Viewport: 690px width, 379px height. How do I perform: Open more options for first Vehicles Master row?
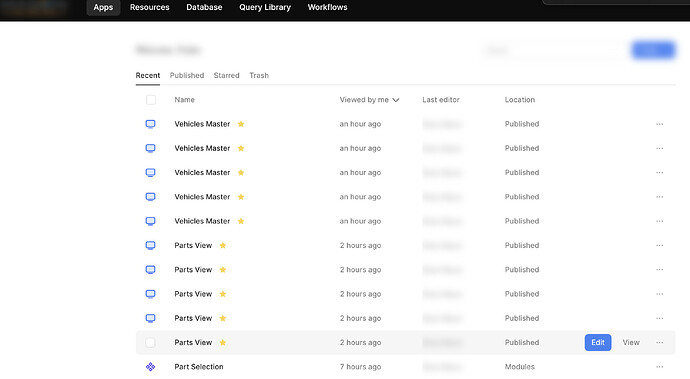(659, 124)
